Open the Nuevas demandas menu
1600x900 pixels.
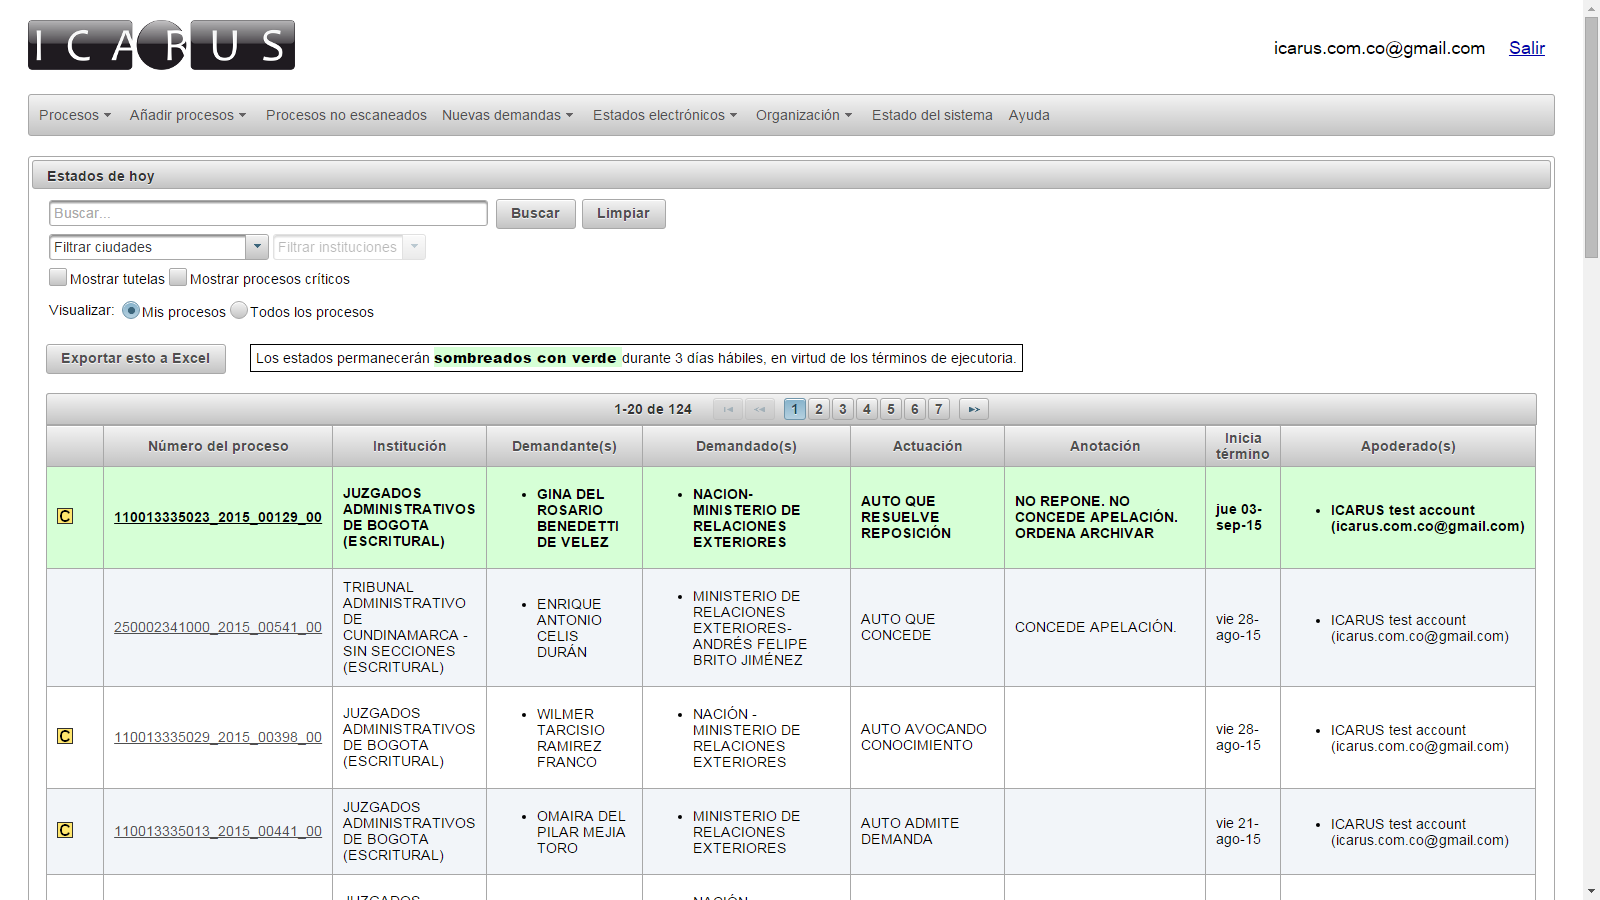coord(508,115)
